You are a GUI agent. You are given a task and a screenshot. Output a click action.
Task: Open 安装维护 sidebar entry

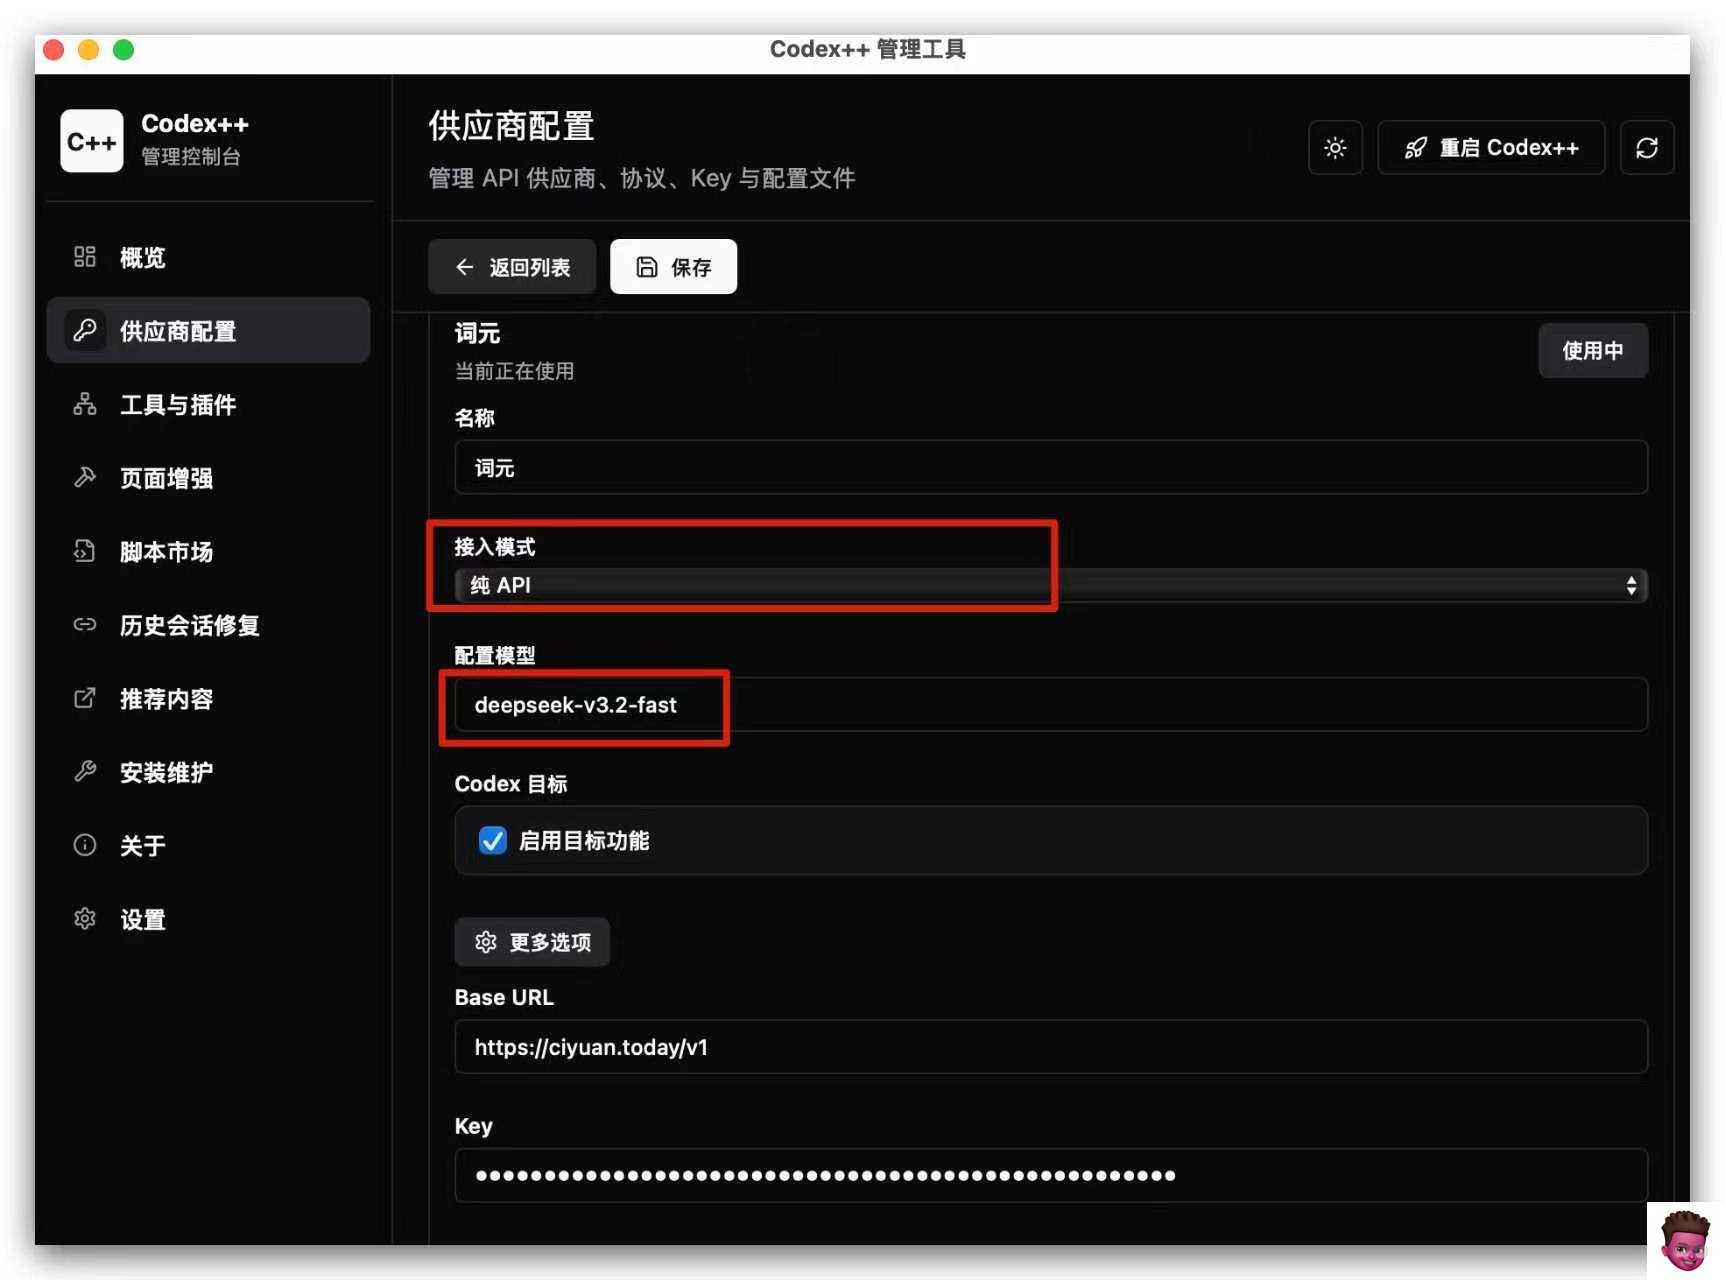click(x=208, y=772)
